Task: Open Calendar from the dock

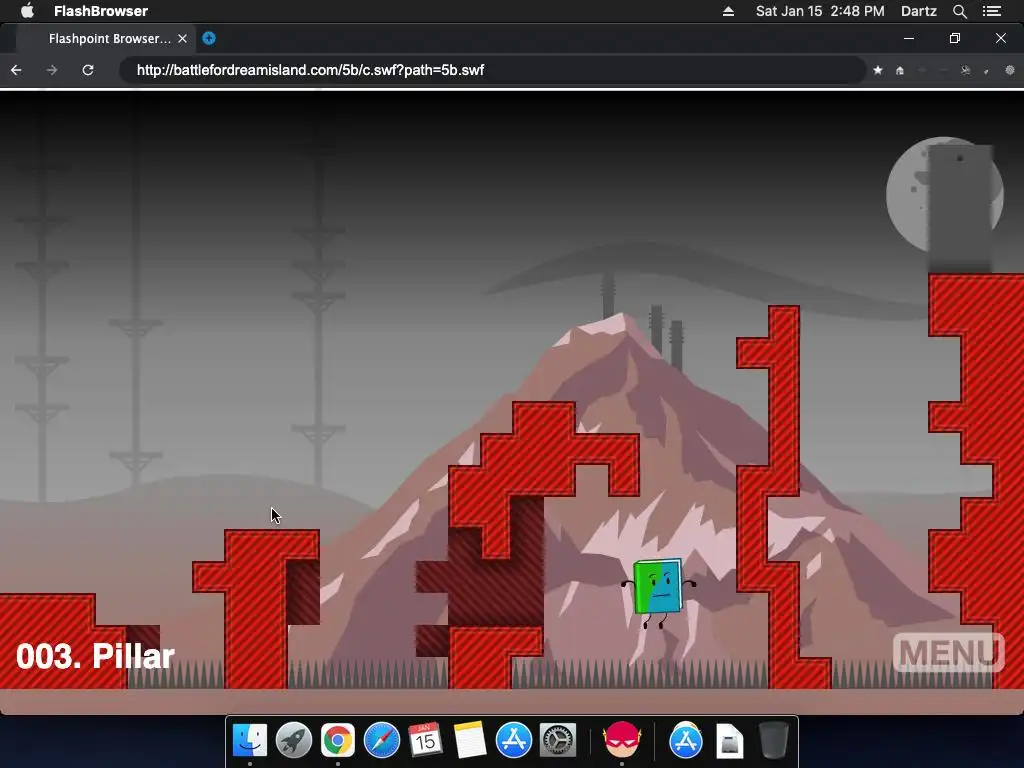Action: coord(425,741)
